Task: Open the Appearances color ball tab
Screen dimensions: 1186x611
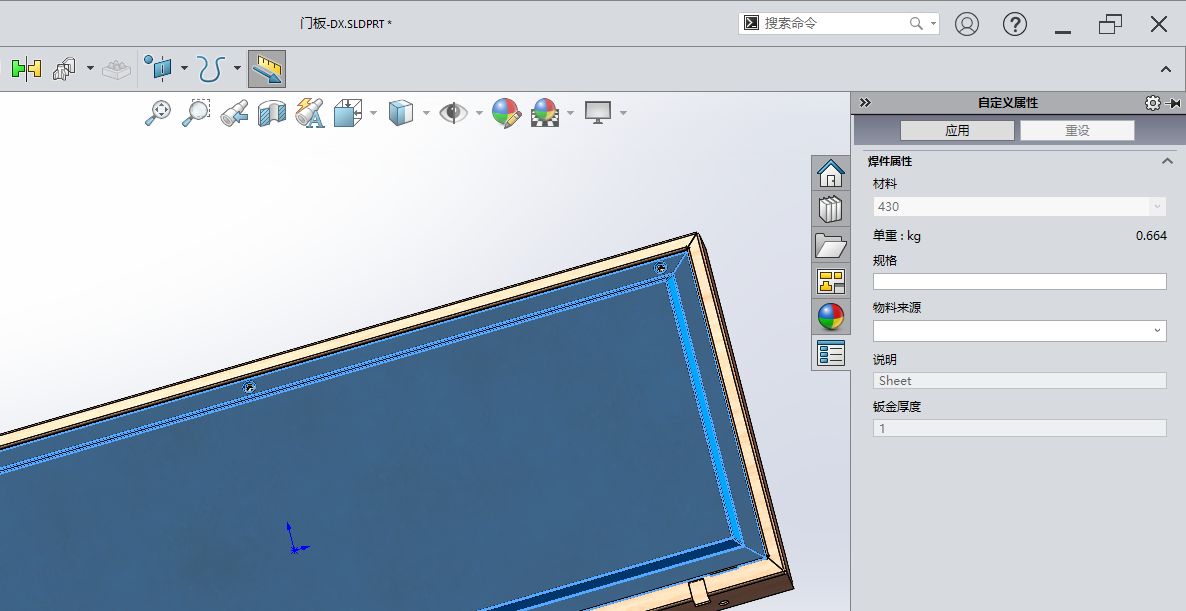Action: pos(831,317)
